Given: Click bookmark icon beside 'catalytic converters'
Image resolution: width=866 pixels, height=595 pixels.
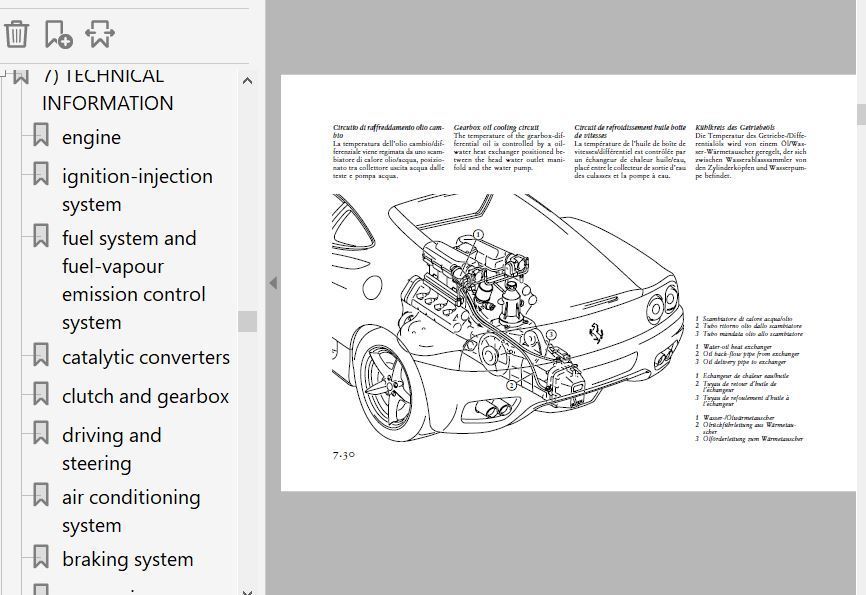Looking at the screenshot, I should (41, 355).
